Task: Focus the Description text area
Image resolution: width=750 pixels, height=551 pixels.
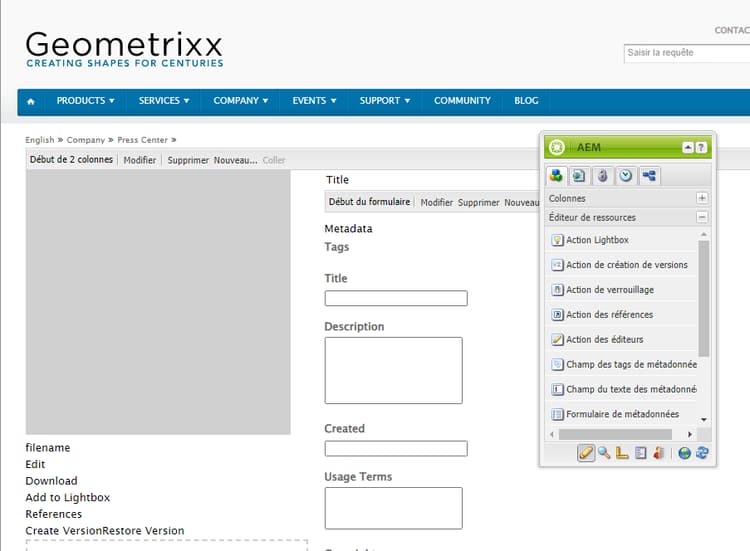Action: point(394,370)
